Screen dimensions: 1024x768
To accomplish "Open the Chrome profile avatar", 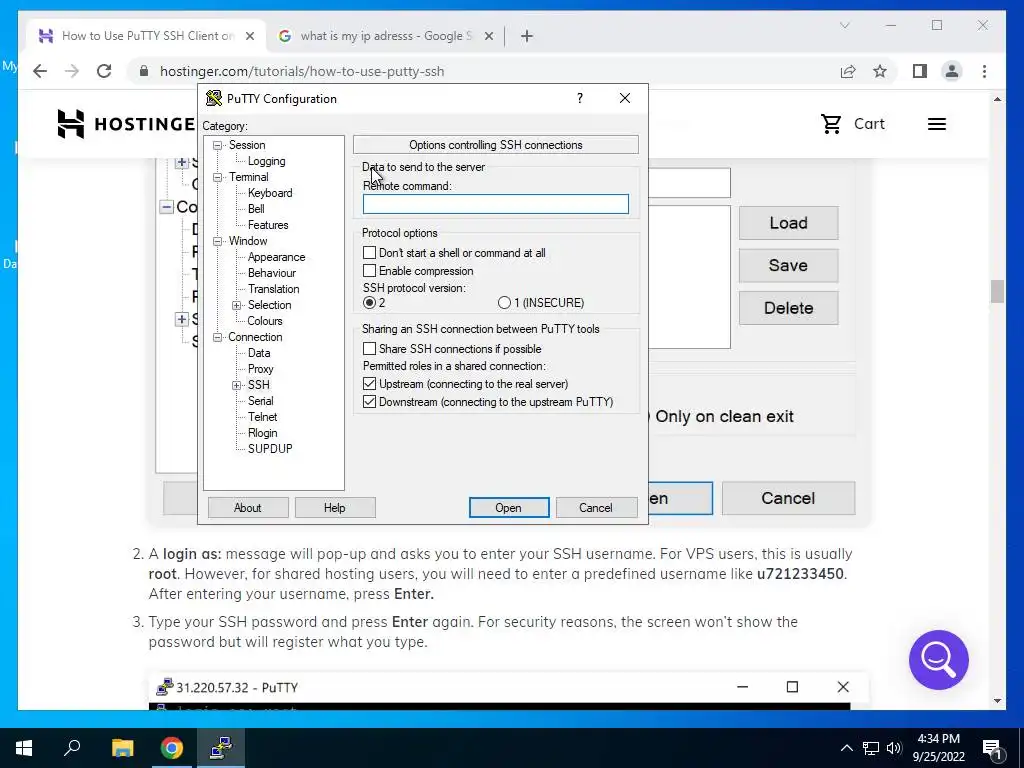I will coord(952,71).
